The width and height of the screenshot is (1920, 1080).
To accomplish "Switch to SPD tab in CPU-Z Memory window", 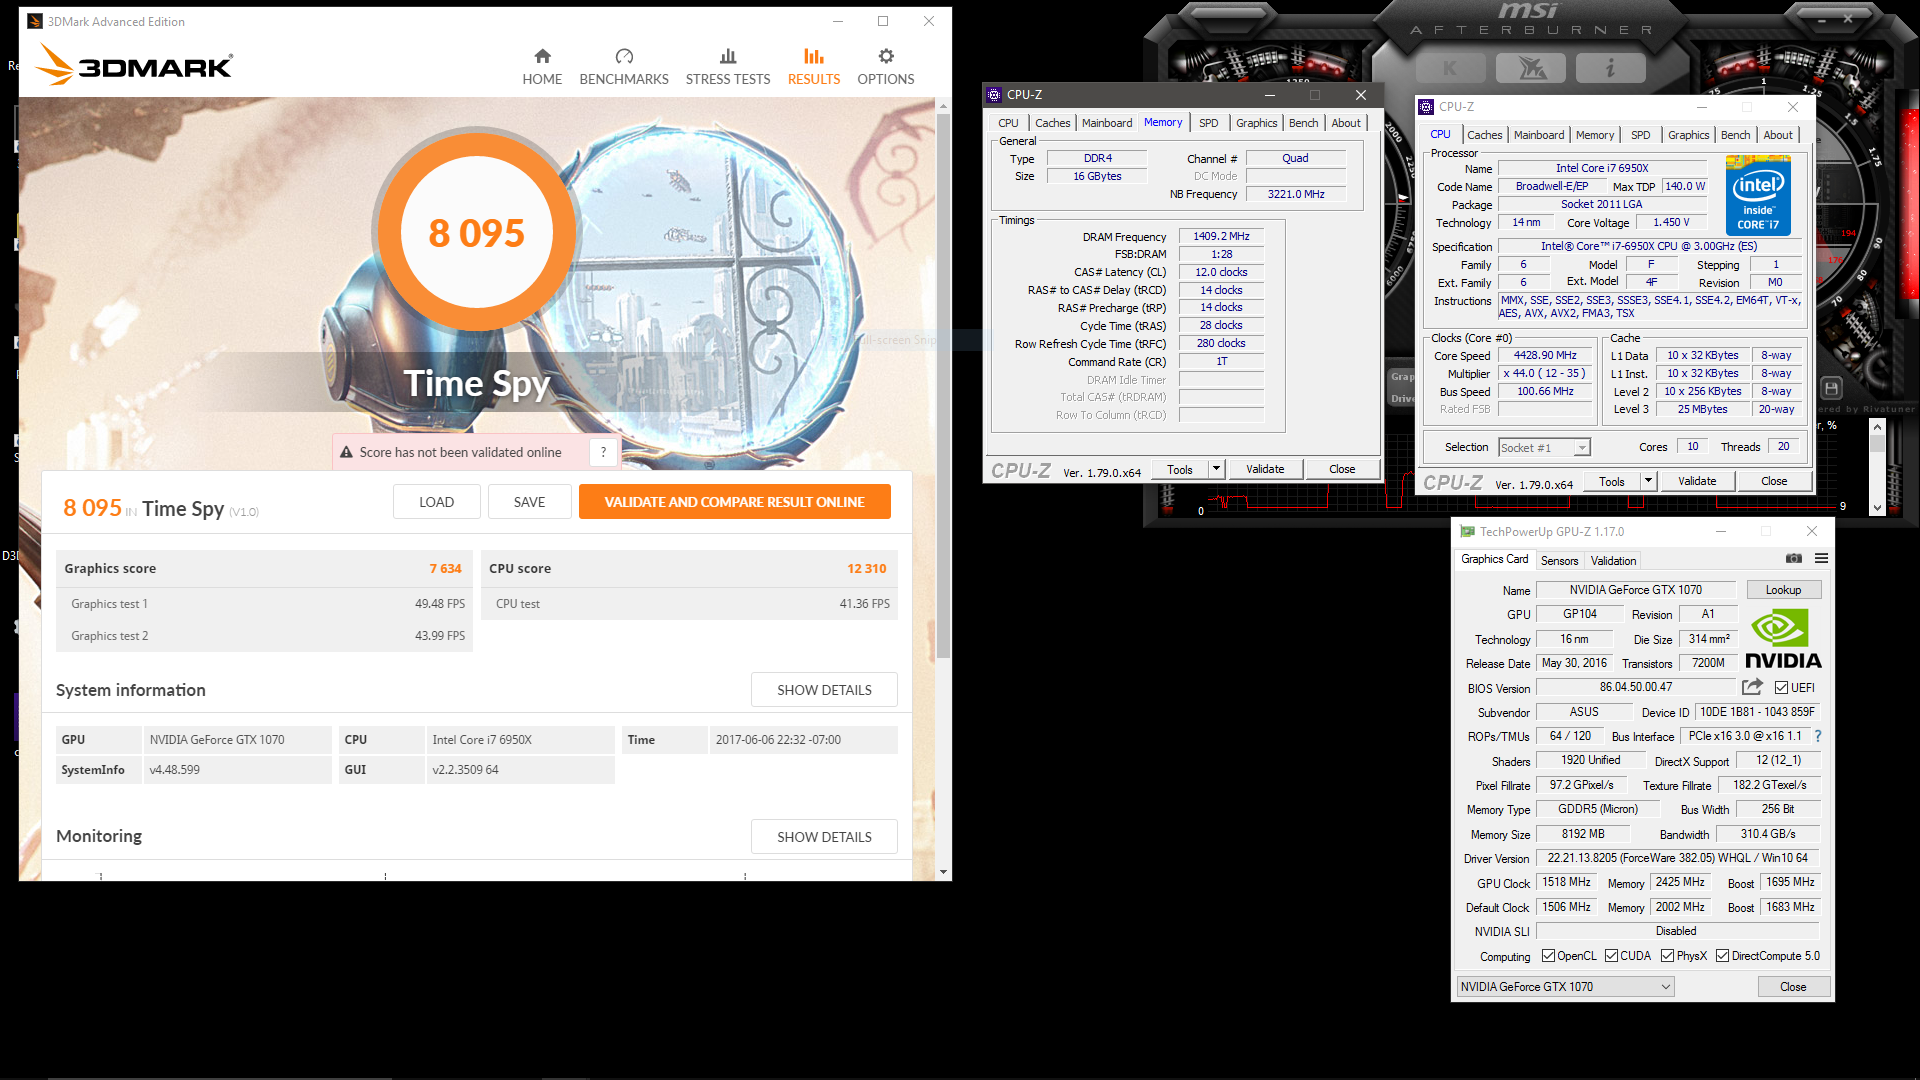I will [1208, 123].
